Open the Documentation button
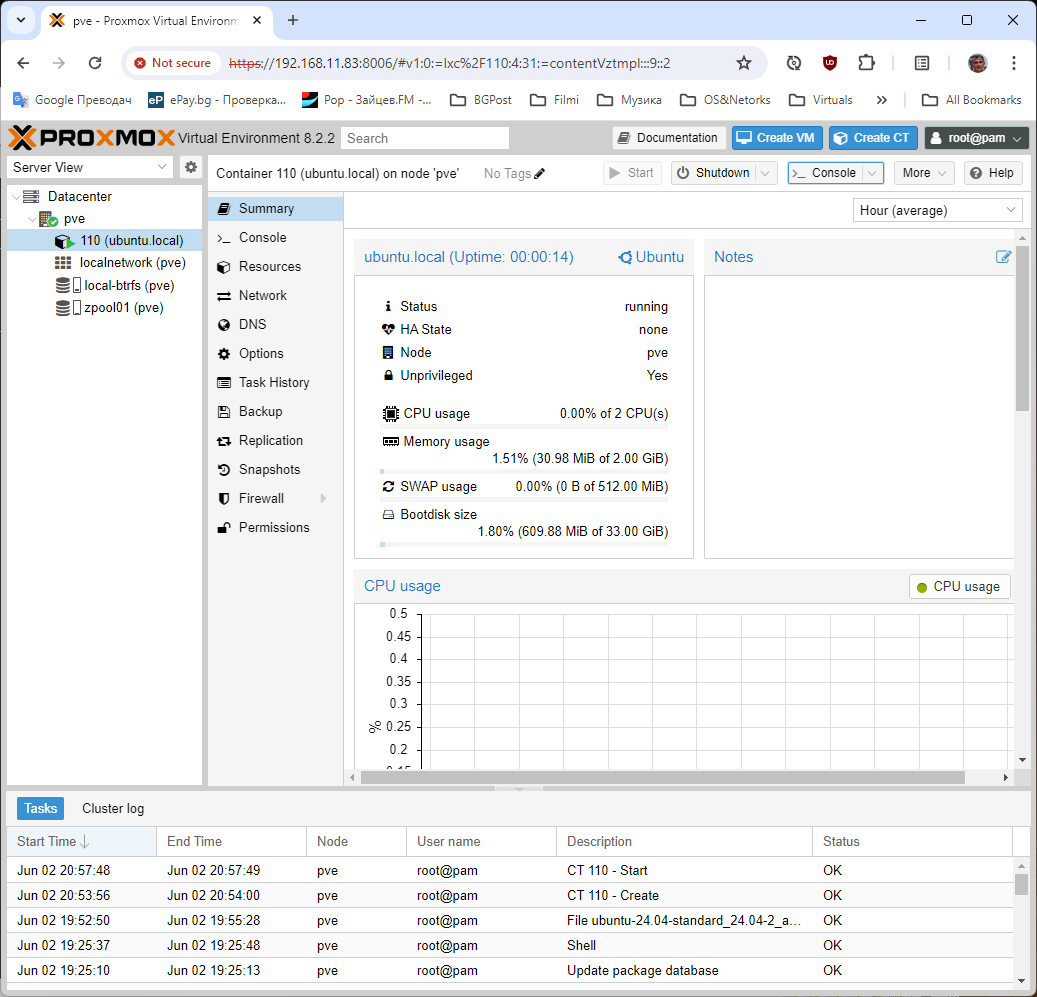The width and height of the screenshot is (1037, 997). coord(669,138)
